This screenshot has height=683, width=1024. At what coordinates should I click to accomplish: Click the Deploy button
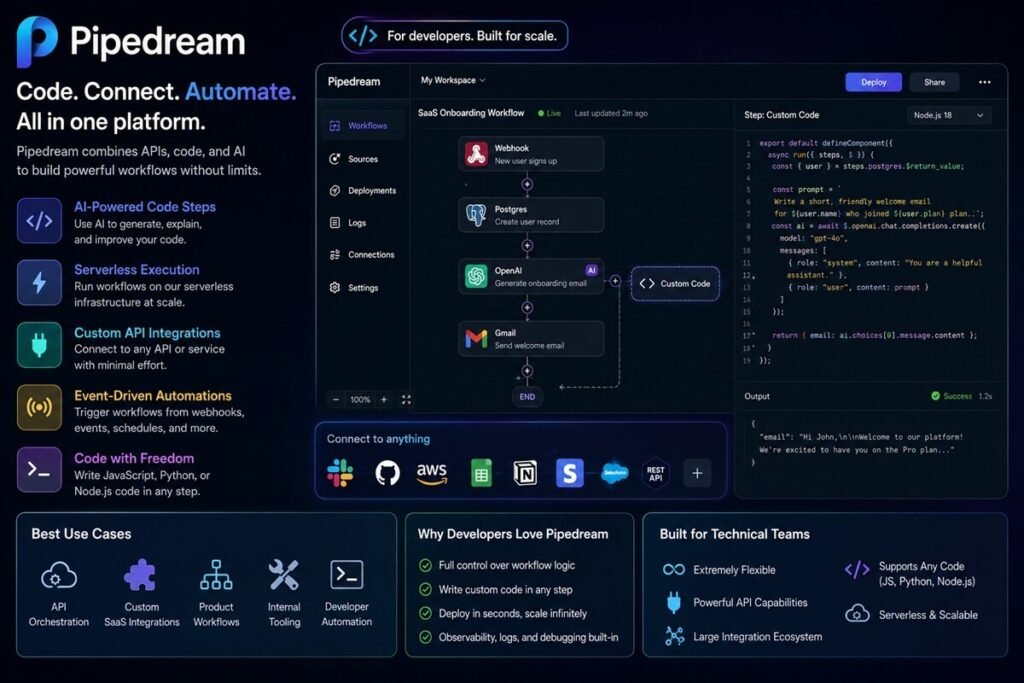click(873, 82)
